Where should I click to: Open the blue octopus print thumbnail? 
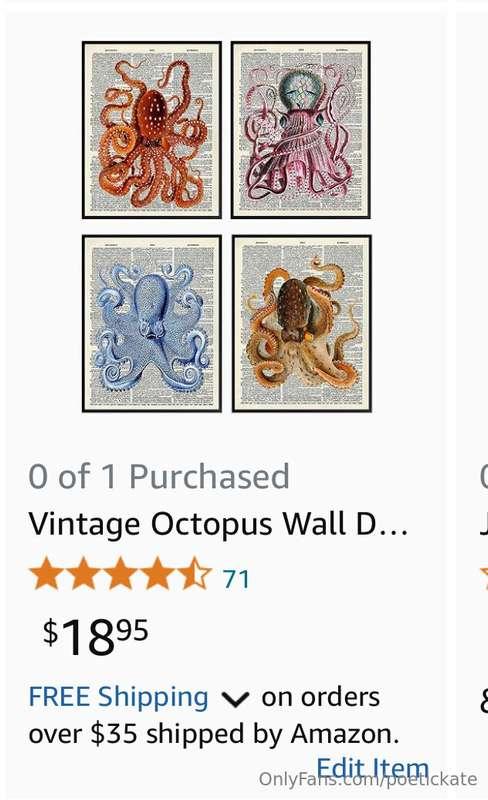tap(152, 323)
